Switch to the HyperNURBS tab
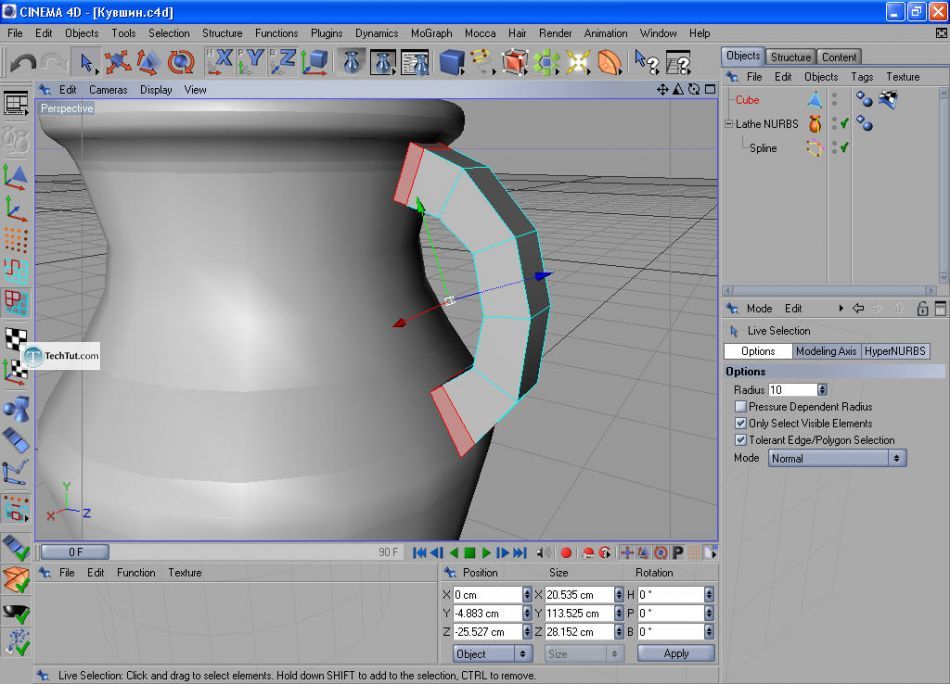 pos(895,351)
